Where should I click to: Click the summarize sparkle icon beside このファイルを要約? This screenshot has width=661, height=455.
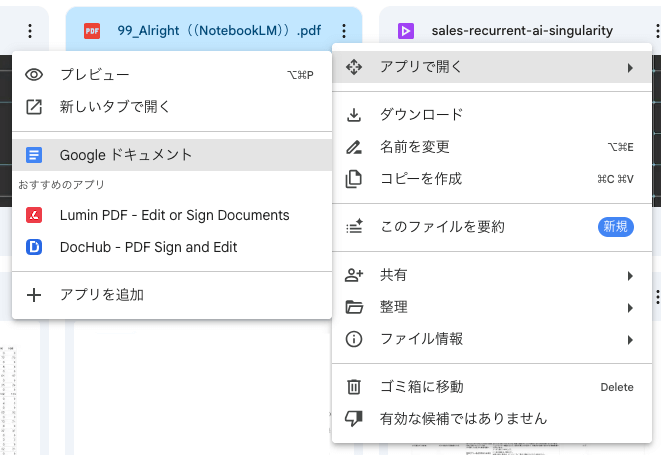point(354,226)
